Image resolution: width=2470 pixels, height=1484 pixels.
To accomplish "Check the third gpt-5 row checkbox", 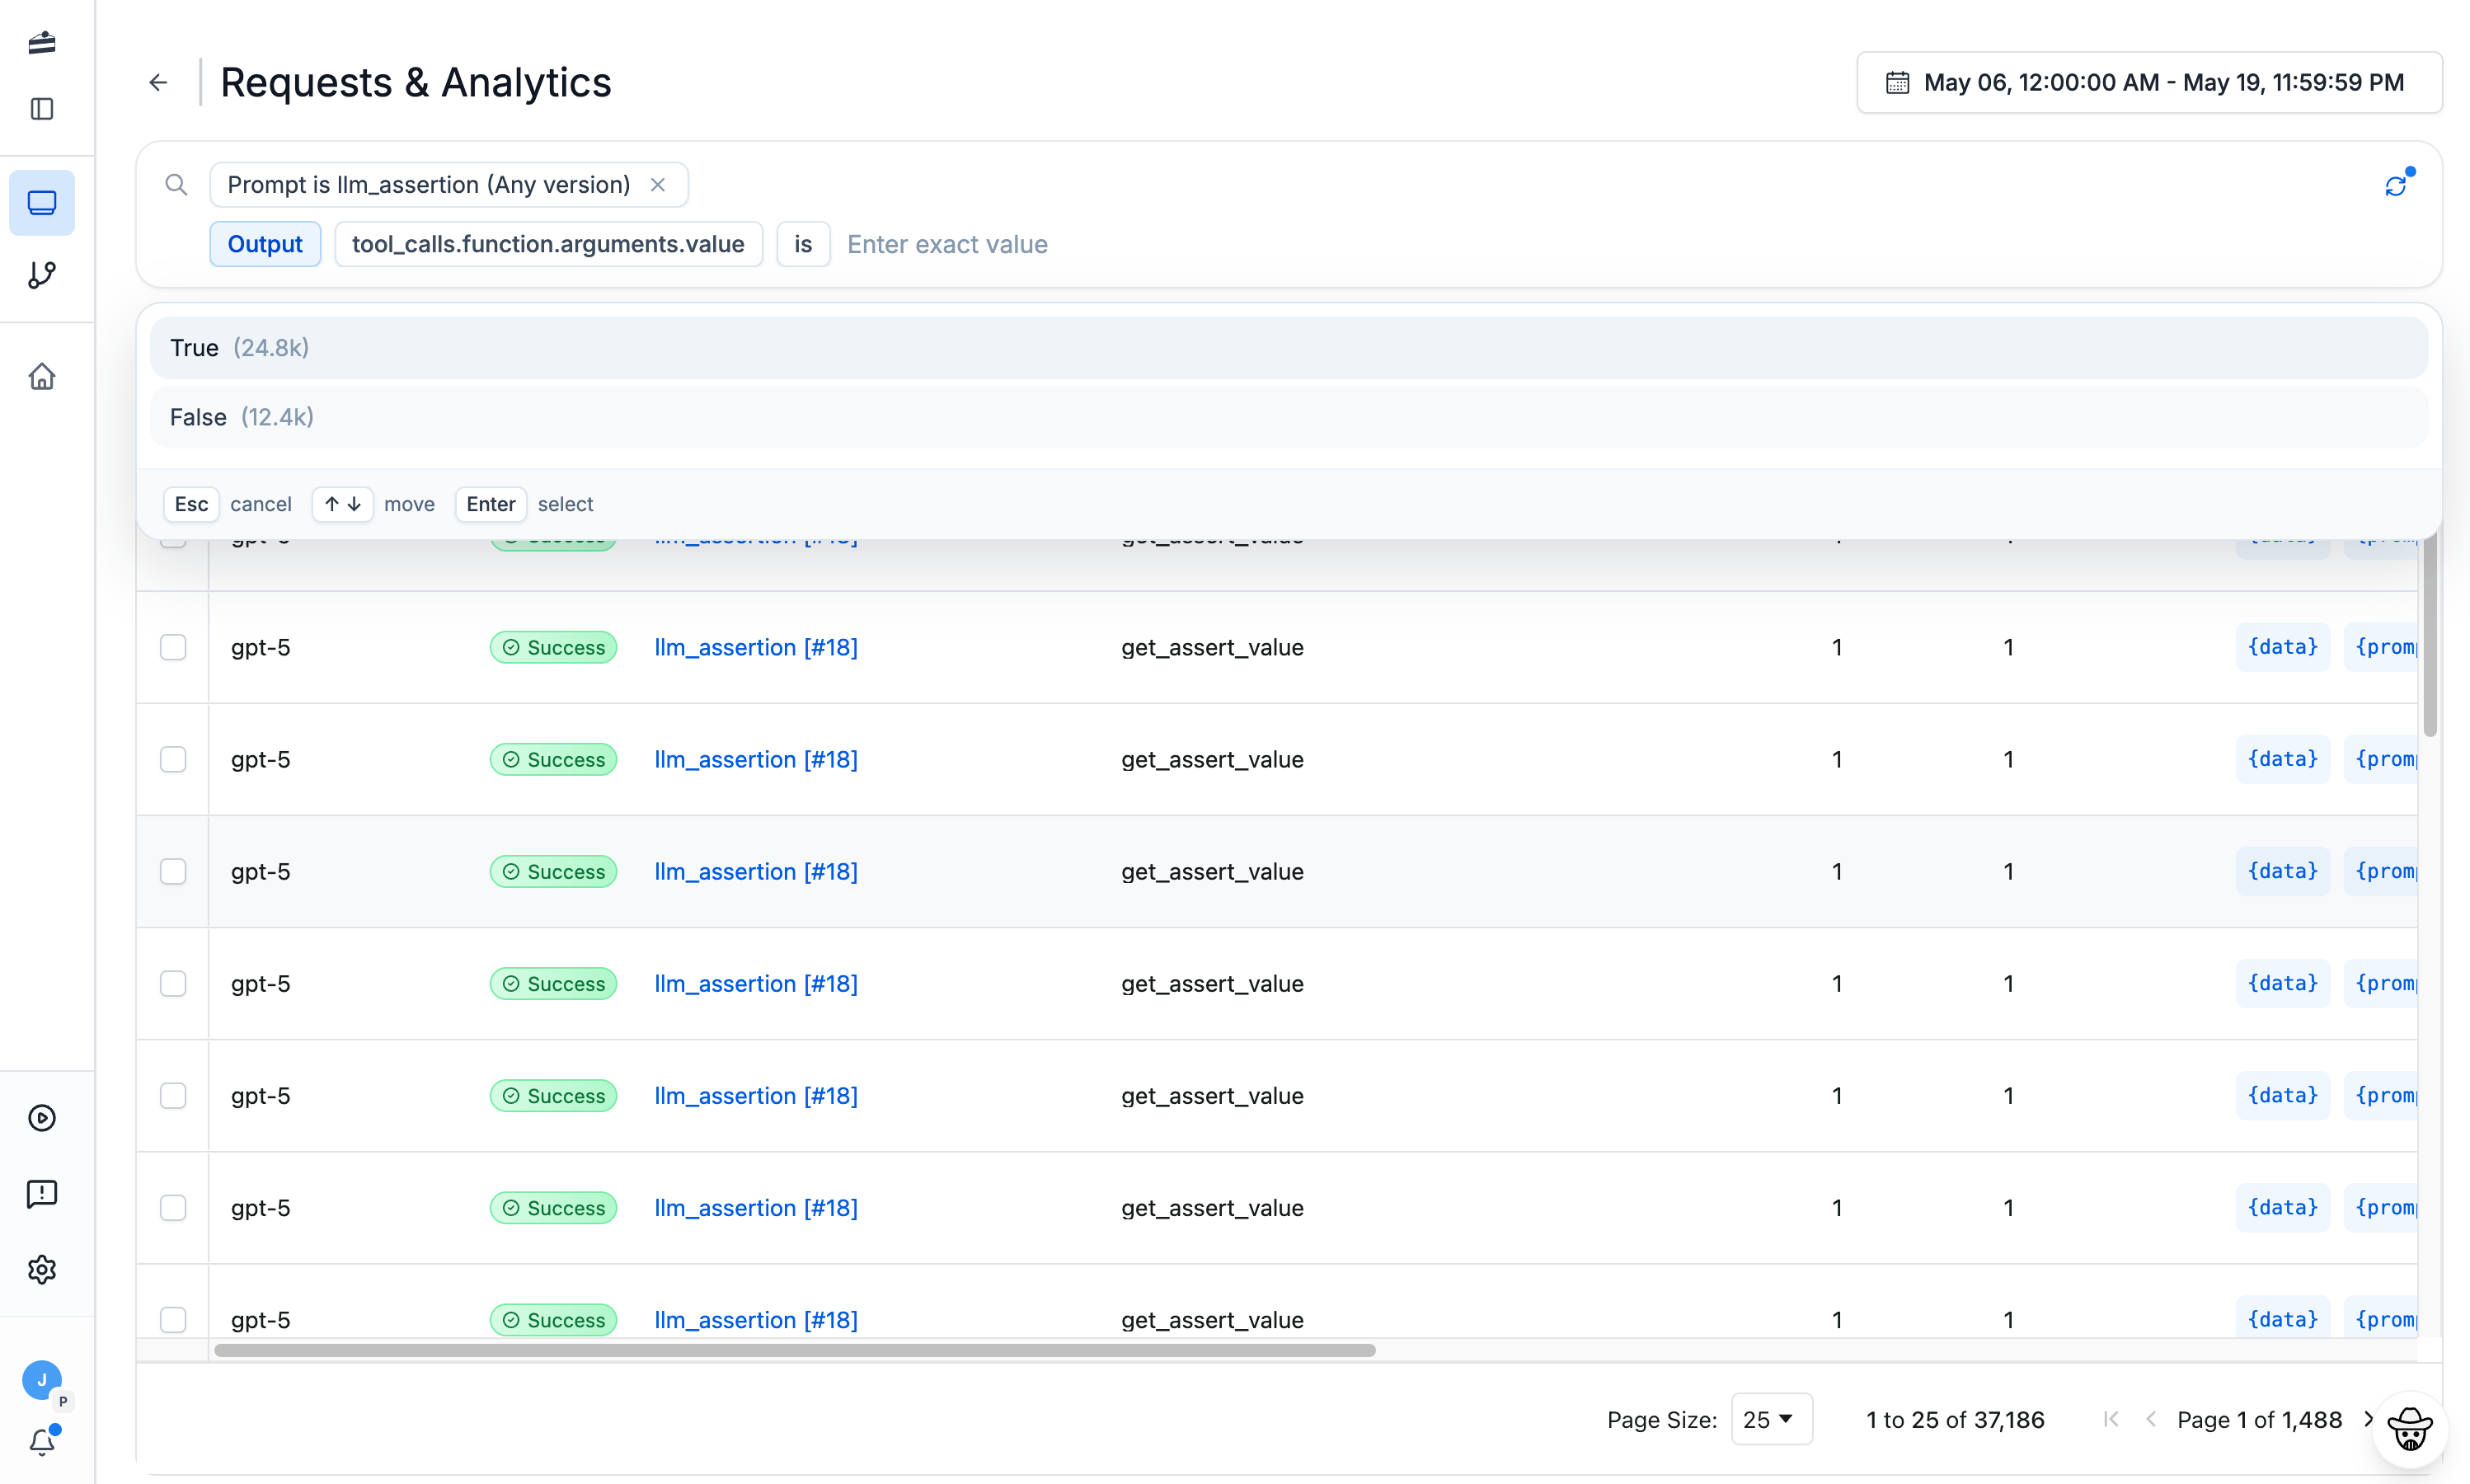I will click(x=173, y=871).
